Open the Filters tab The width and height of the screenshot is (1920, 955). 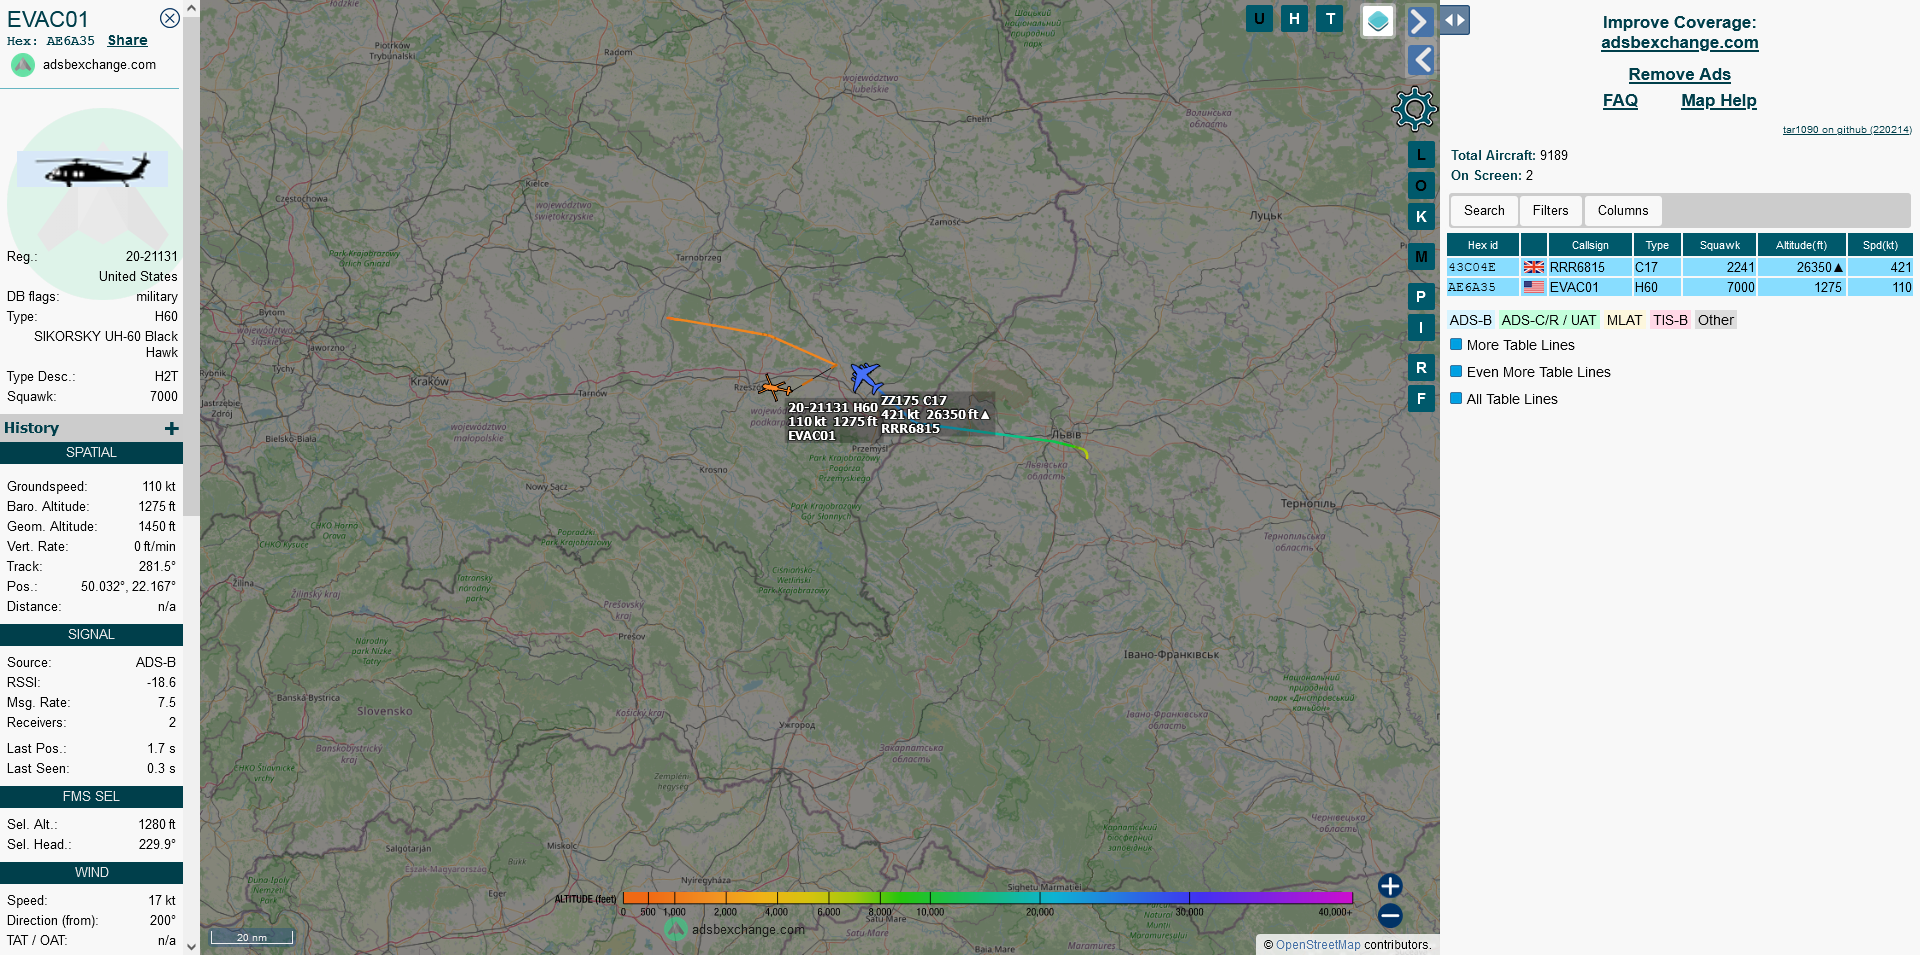click(1550, 210)
